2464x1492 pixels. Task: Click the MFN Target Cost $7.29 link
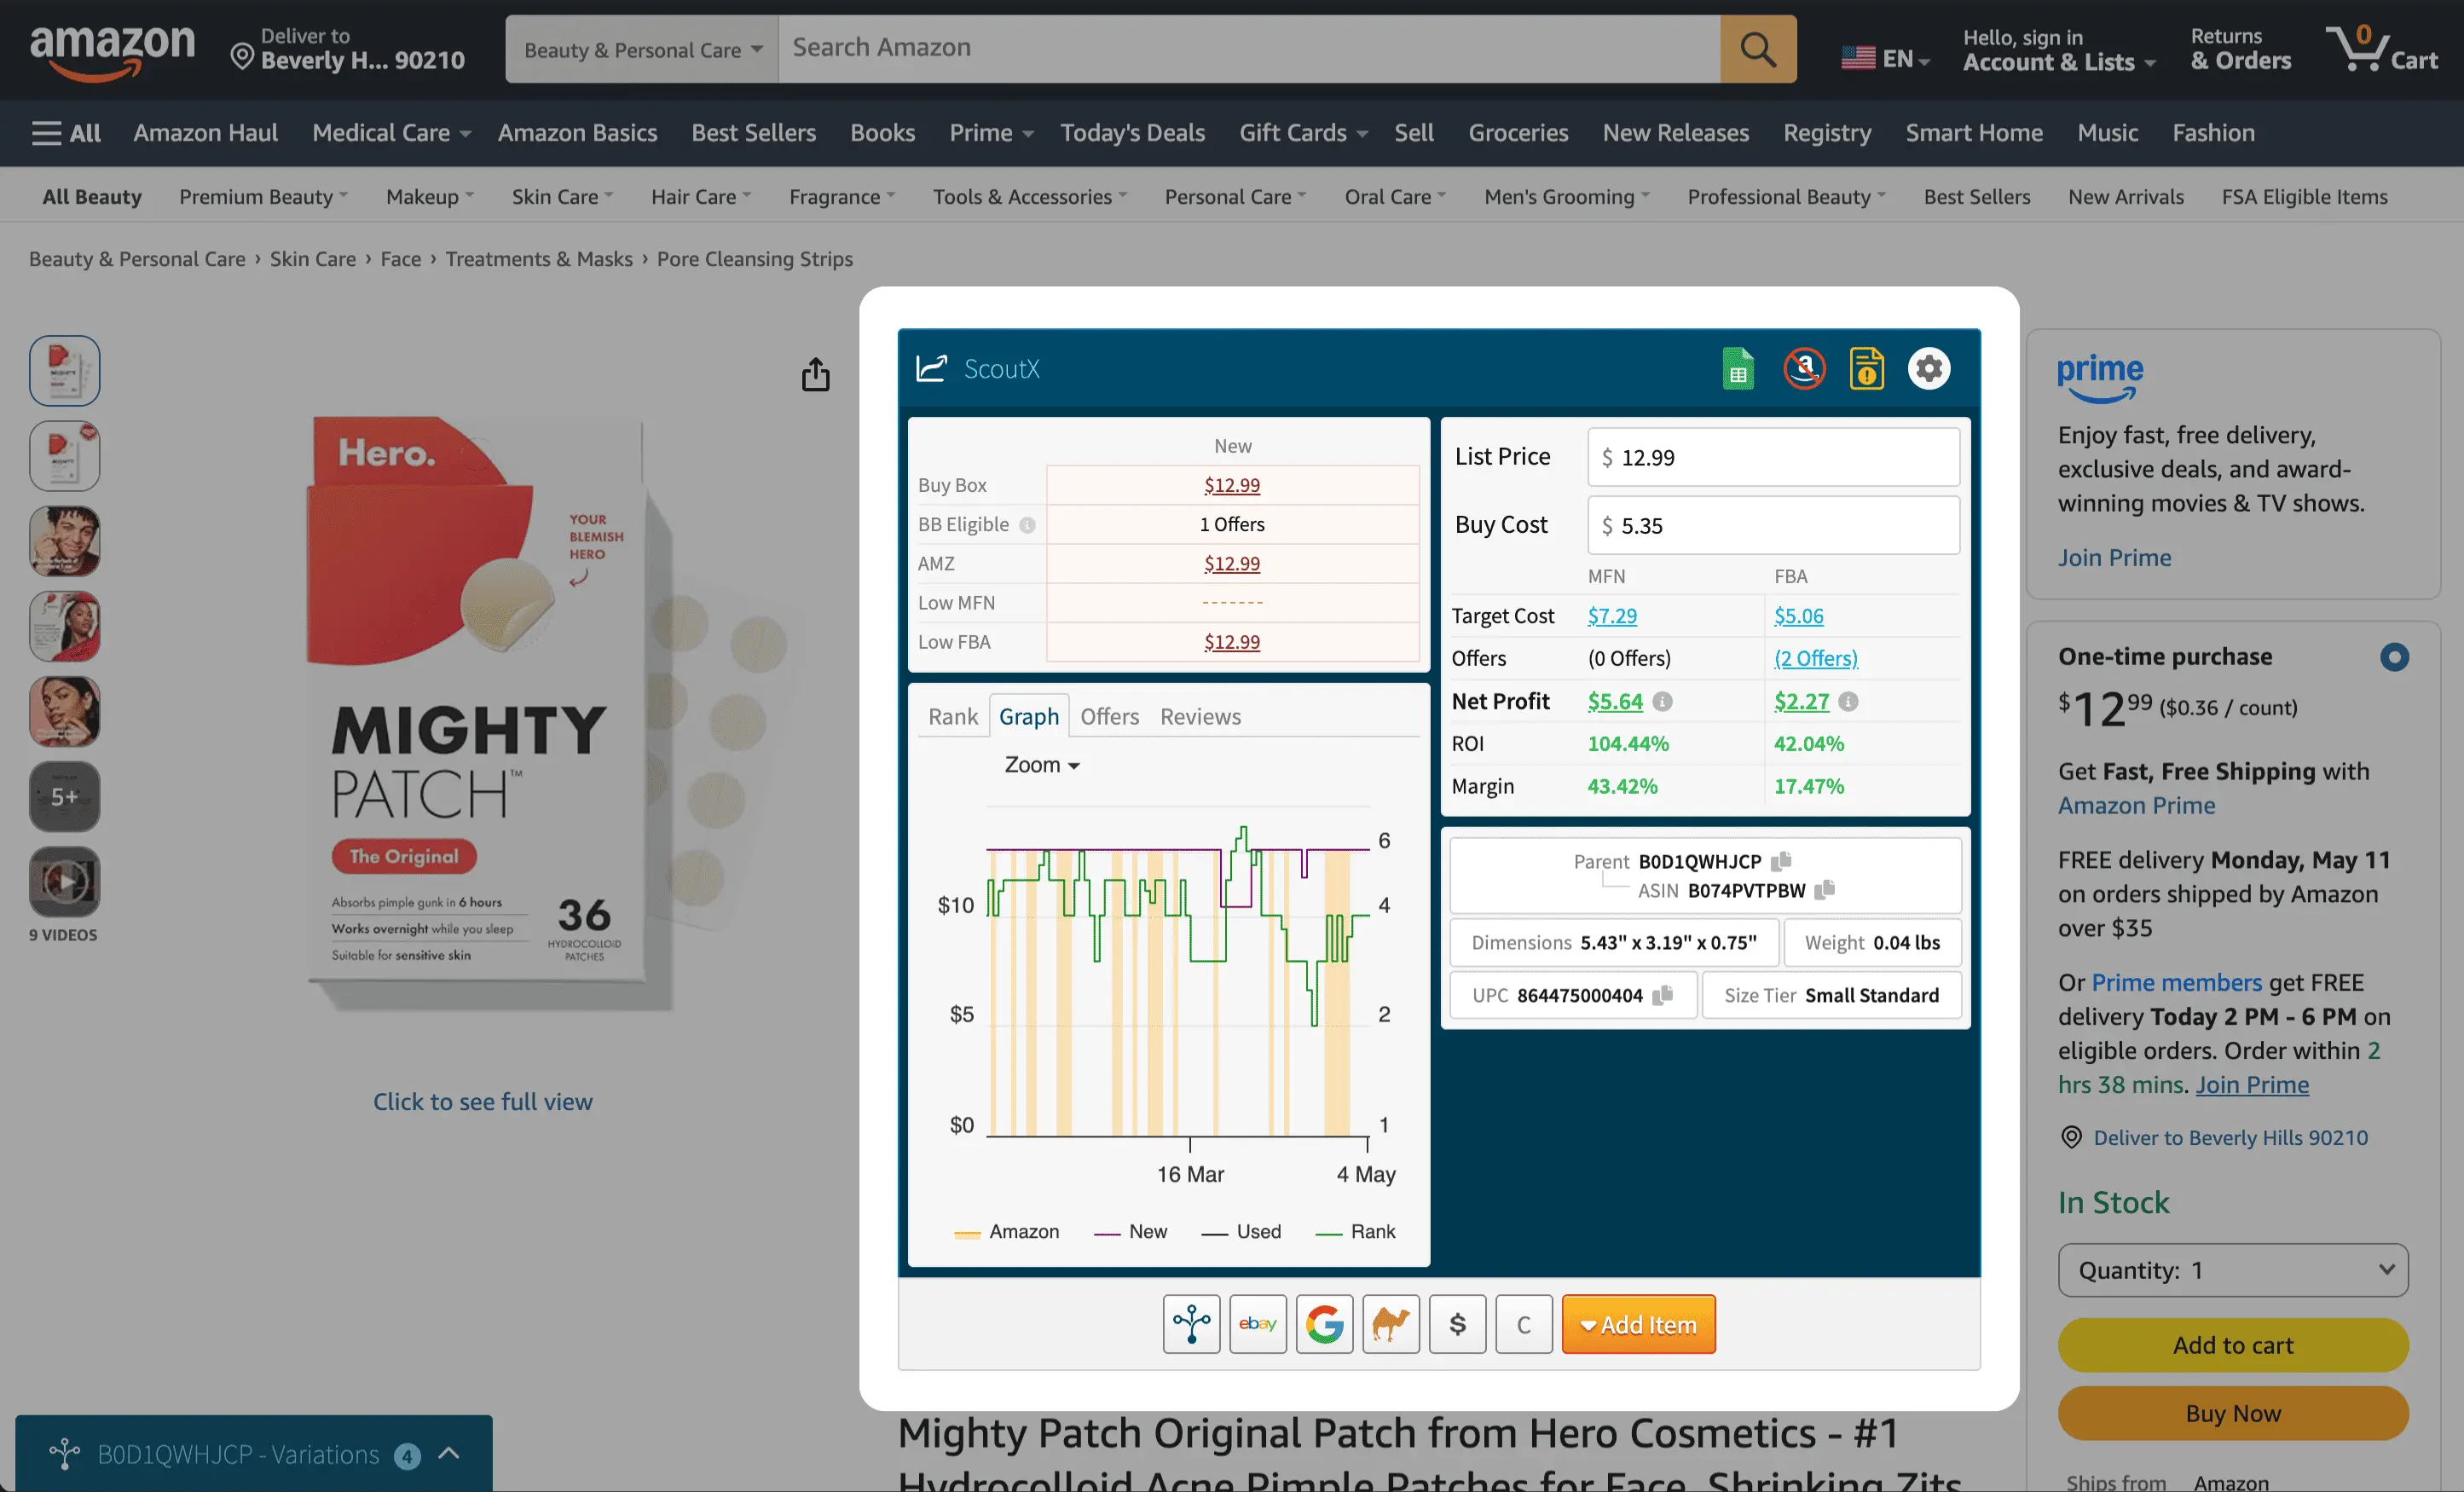click(1612, 616)
